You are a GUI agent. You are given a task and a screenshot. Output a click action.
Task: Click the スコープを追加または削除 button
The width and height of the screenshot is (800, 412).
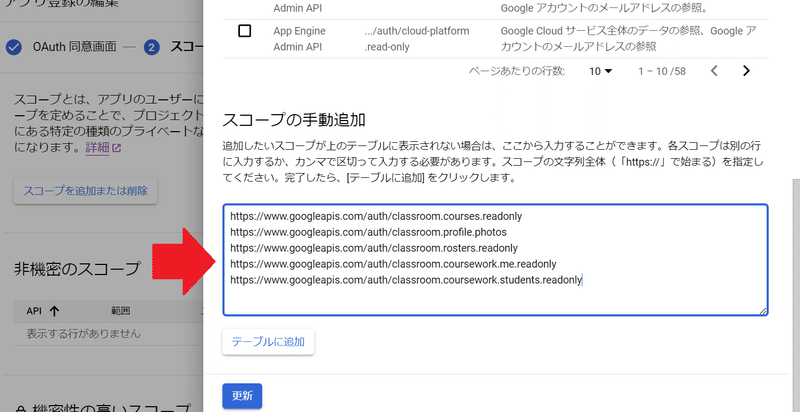tap(85, 191)
